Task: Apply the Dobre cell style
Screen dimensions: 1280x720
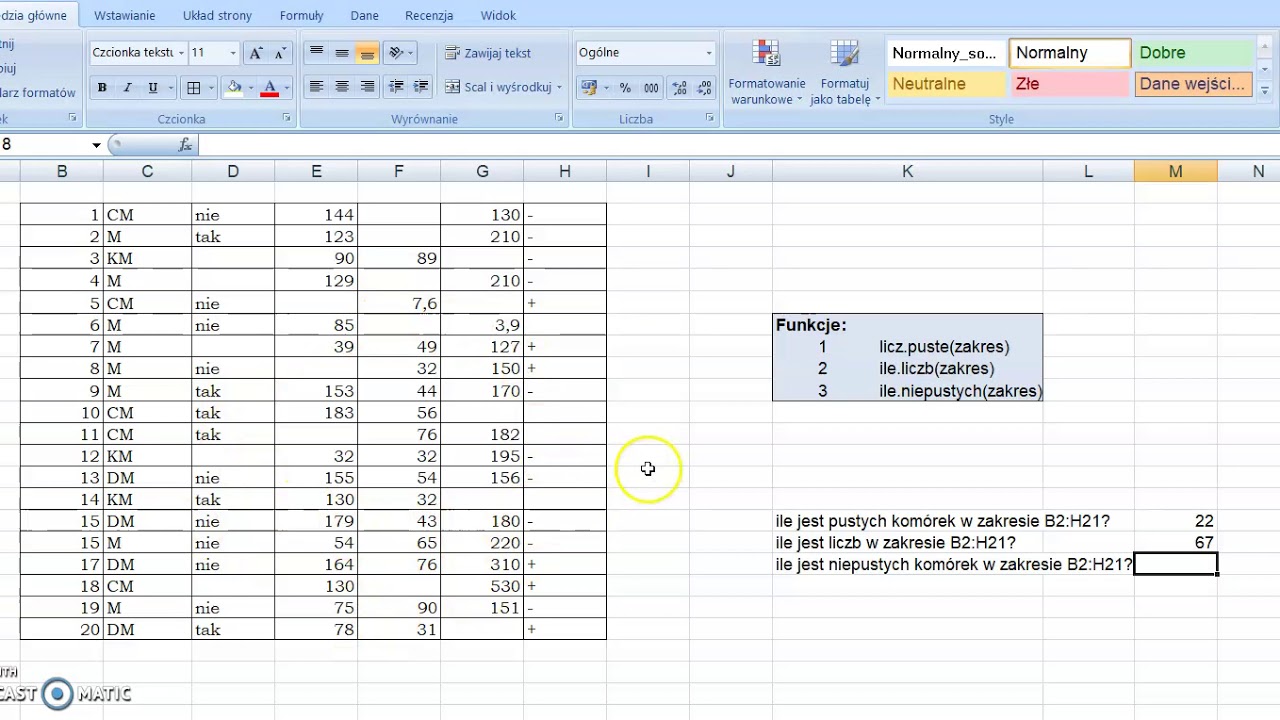Action: (1194, 53)
